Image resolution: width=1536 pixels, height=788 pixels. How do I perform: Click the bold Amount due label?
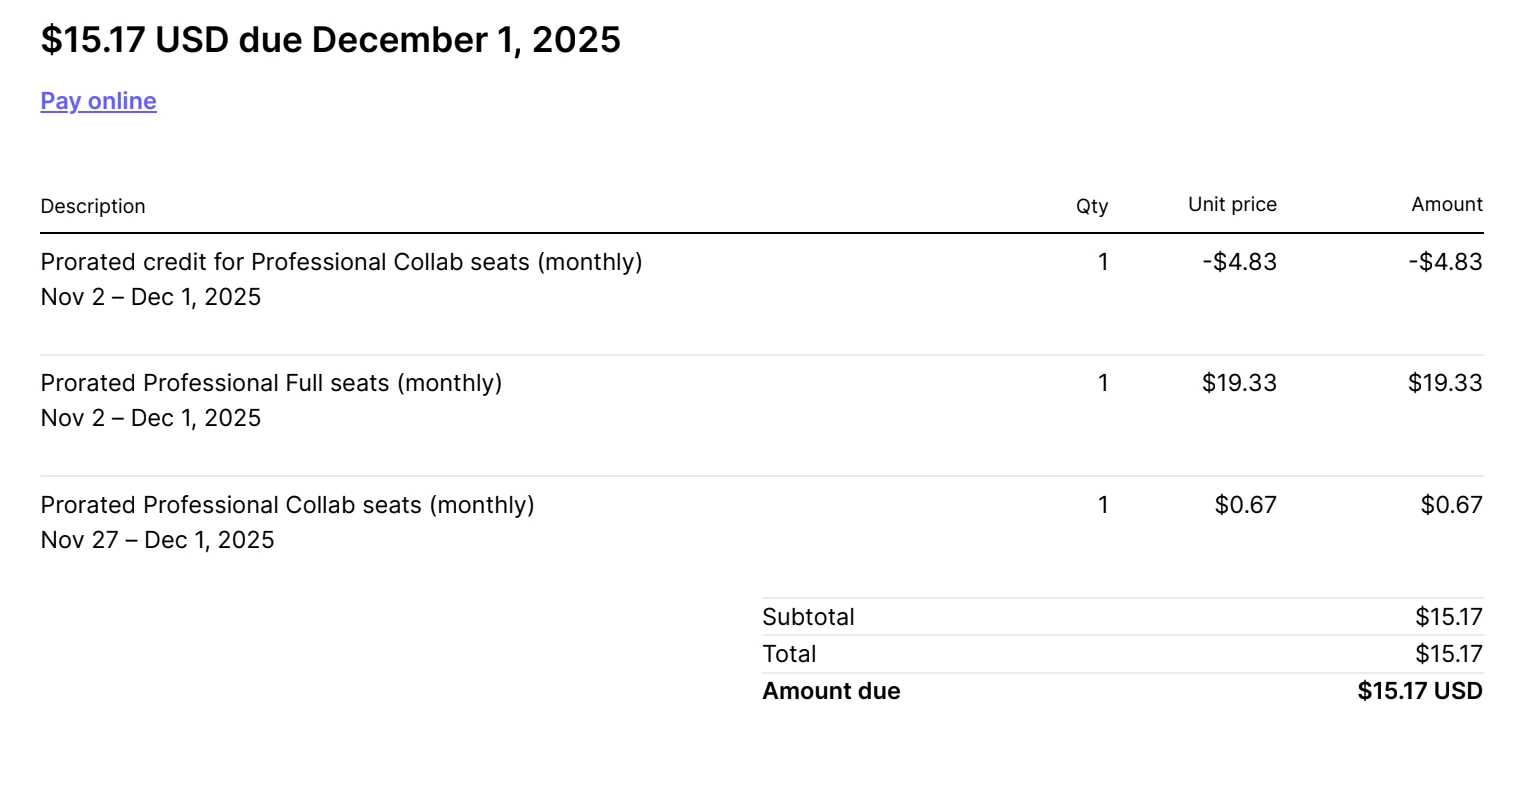tap(831, 691)
